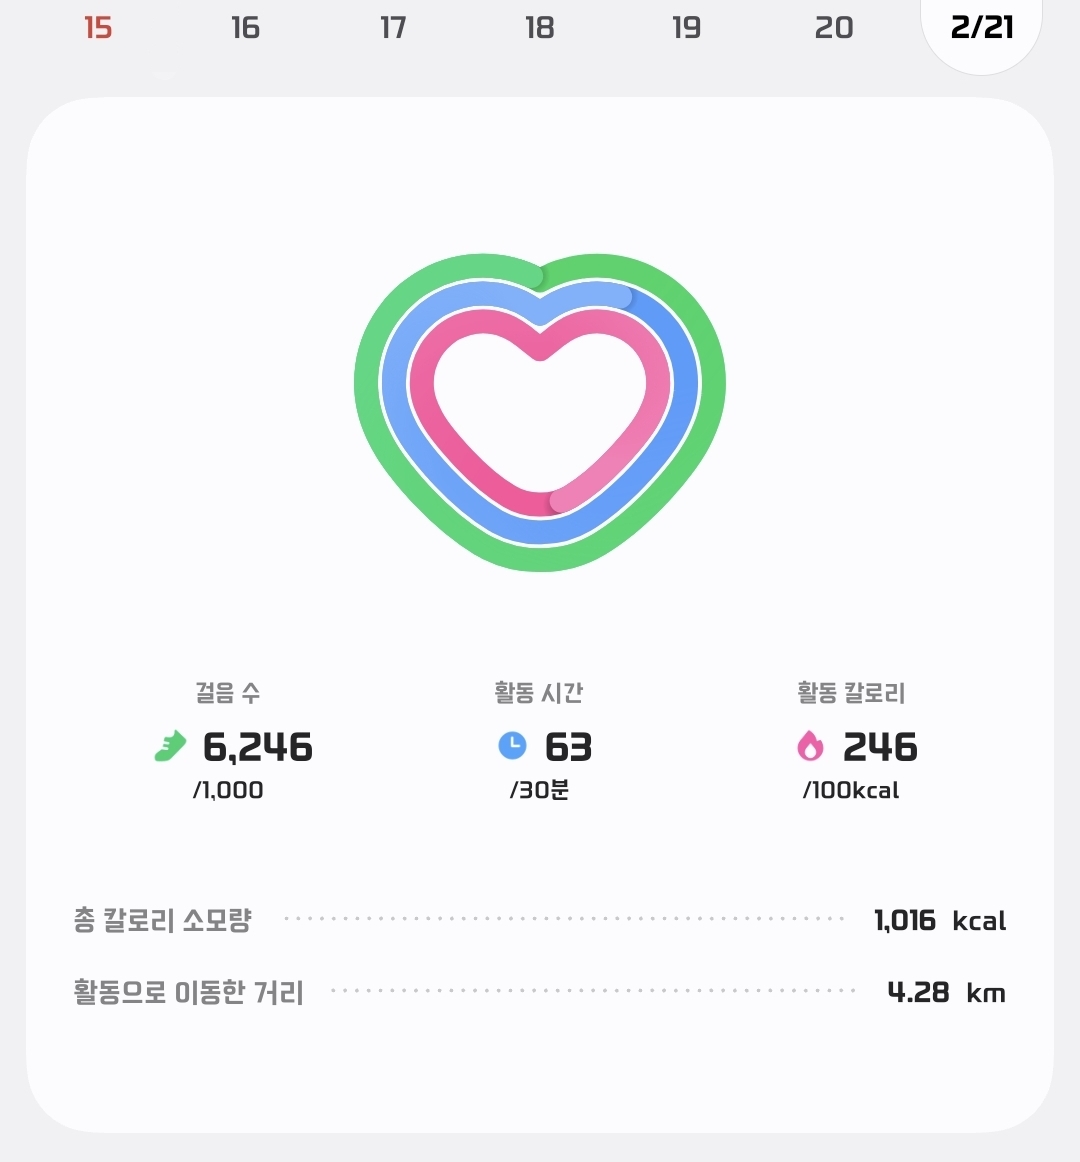Open the 63 minutes active time value
This screenshot has width=1080, height=1162.
pos(568,747)
